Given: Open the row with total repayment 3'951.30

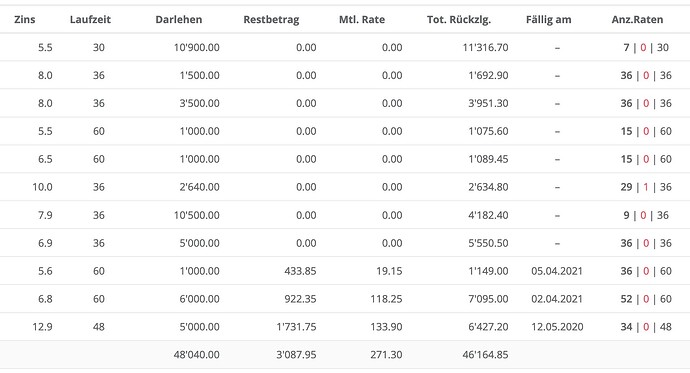Looking at the screenshot, I should (345, 103).
